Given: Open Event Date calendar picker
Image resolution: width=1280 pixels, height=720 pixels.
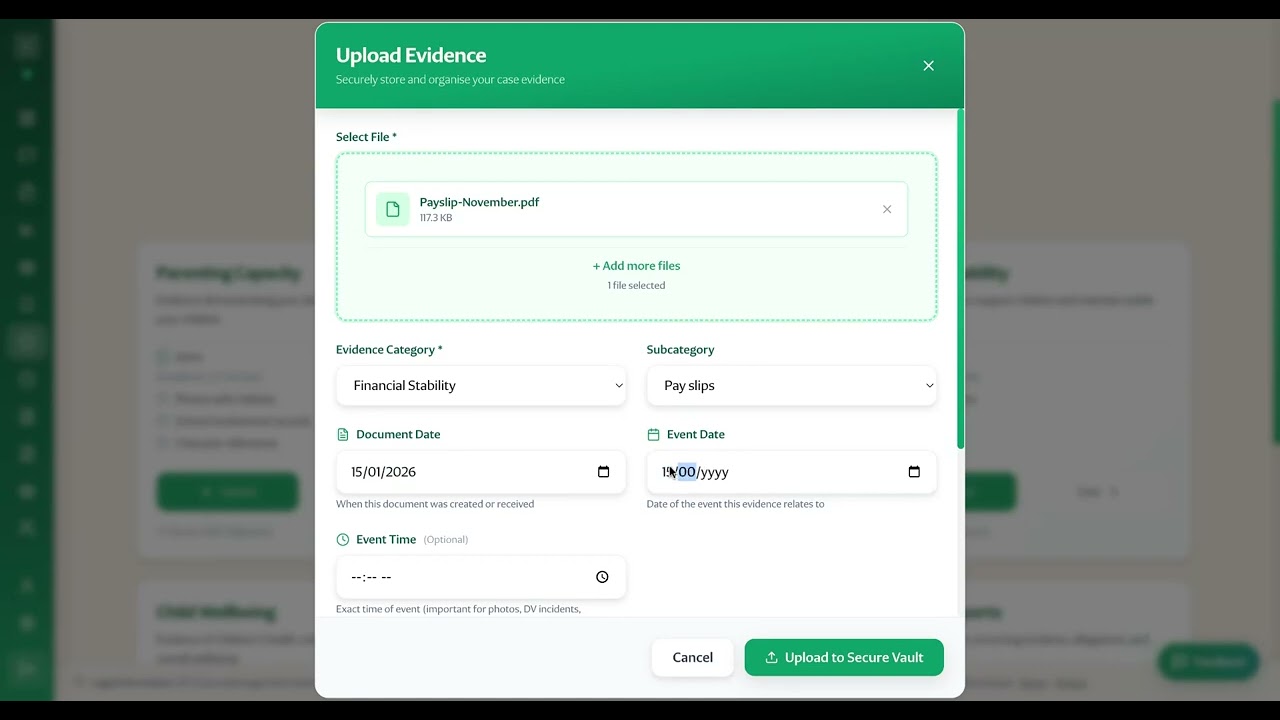Looking at the screenshot, I should (x=914, y=472).
